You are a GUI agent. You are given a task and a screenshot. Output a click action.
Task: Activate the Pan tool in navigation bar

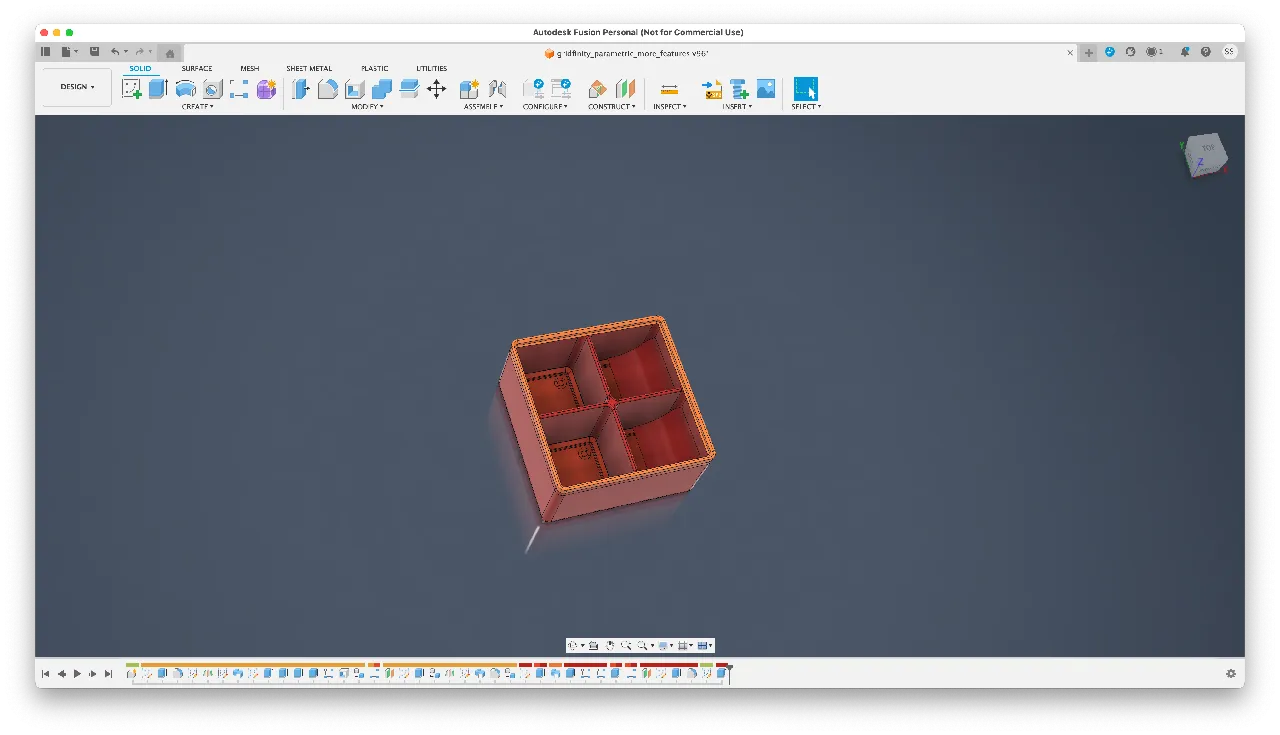pos(610,645)
